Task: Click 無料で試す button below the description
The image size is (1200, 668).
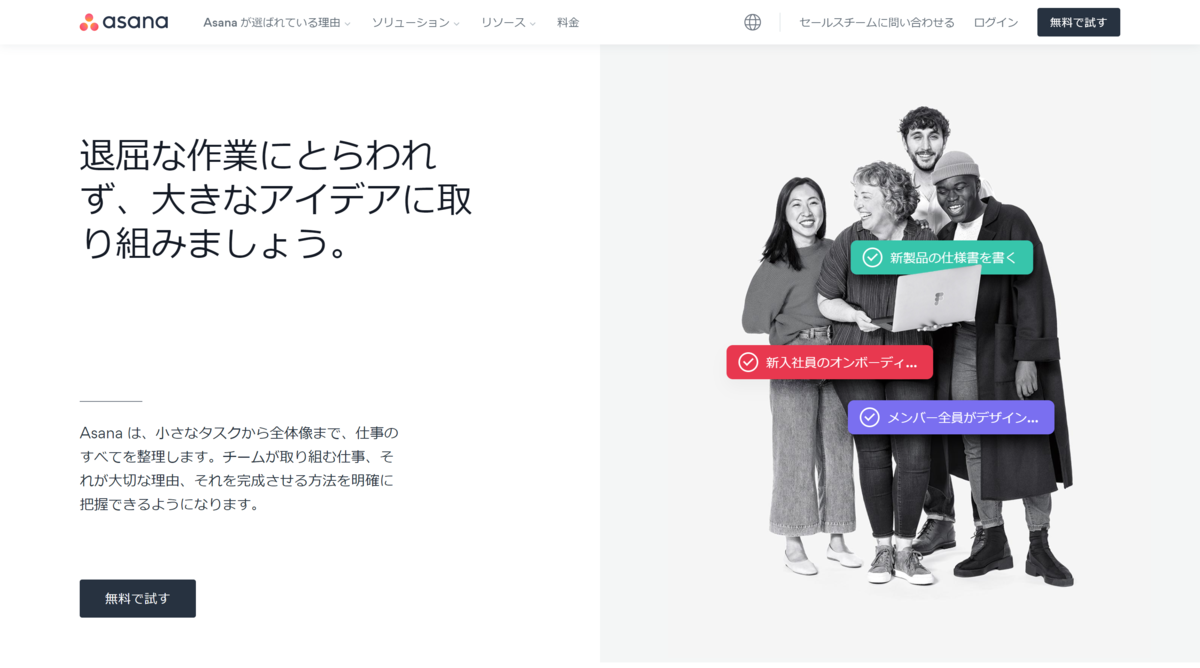Action: click(x=138, y=598)
